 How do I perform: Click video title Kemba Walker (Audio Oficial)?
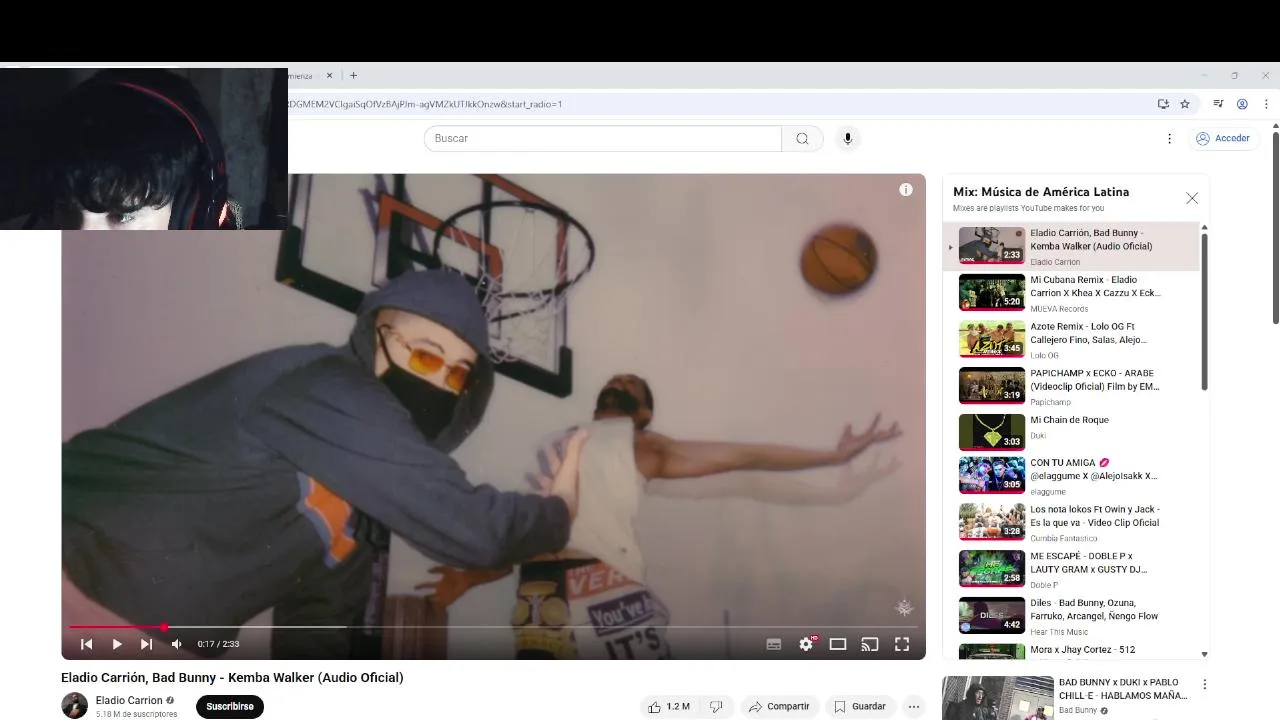tap(232, 678)
